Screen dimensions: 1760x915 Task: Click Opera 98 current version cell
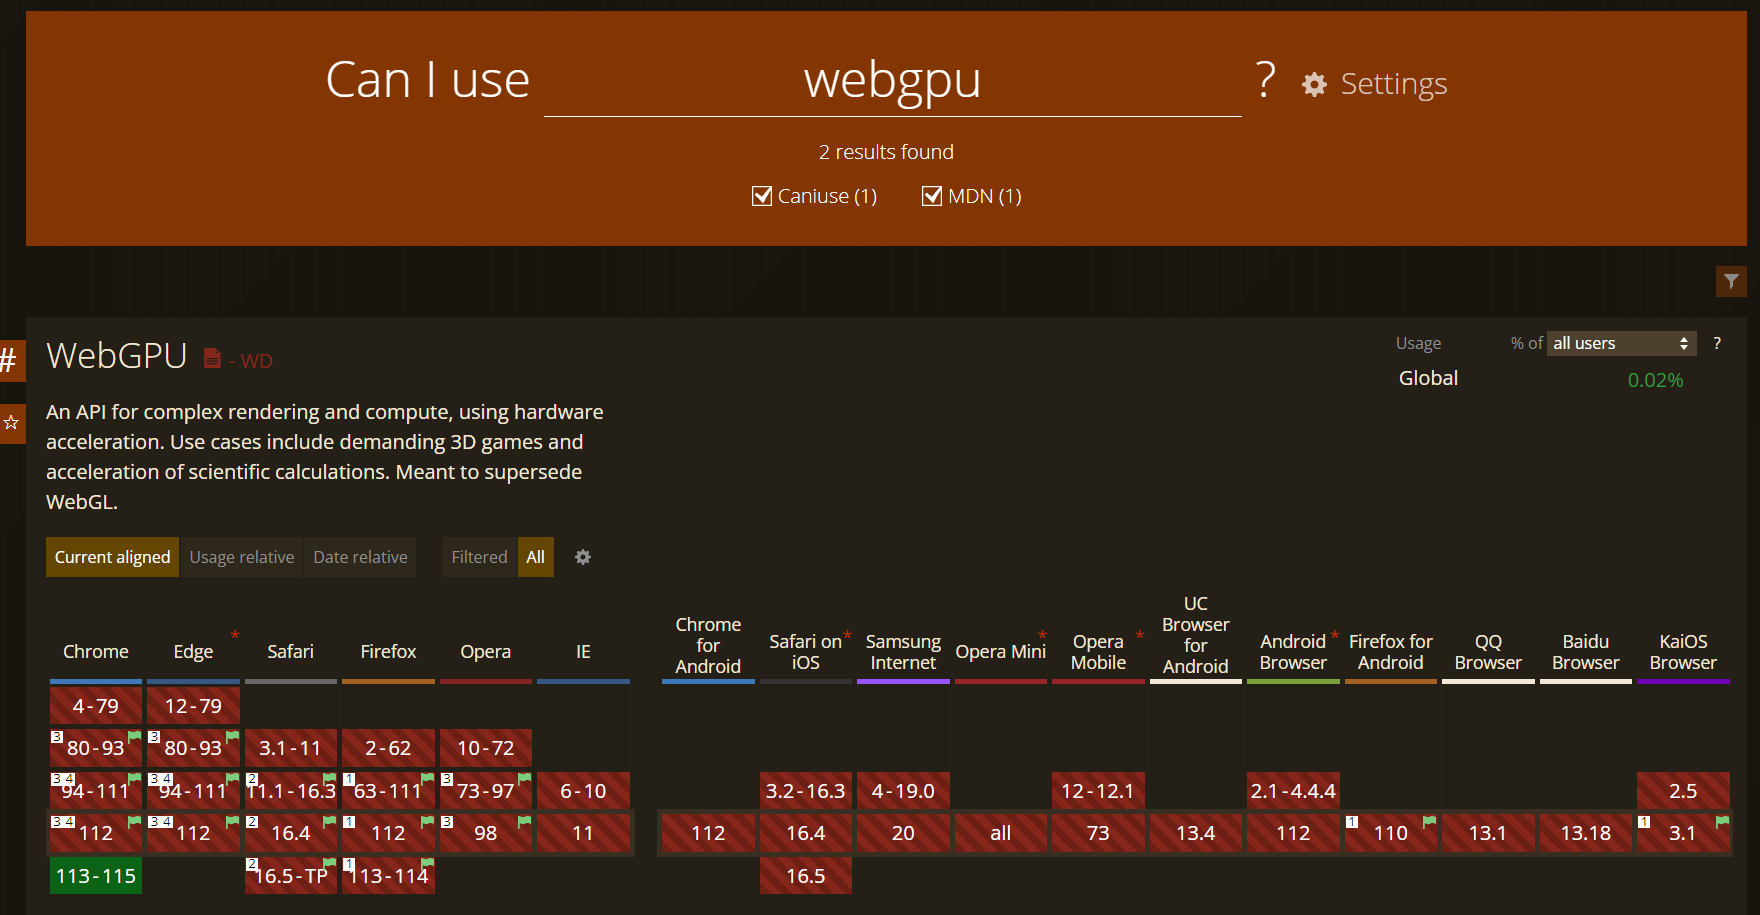486,833
